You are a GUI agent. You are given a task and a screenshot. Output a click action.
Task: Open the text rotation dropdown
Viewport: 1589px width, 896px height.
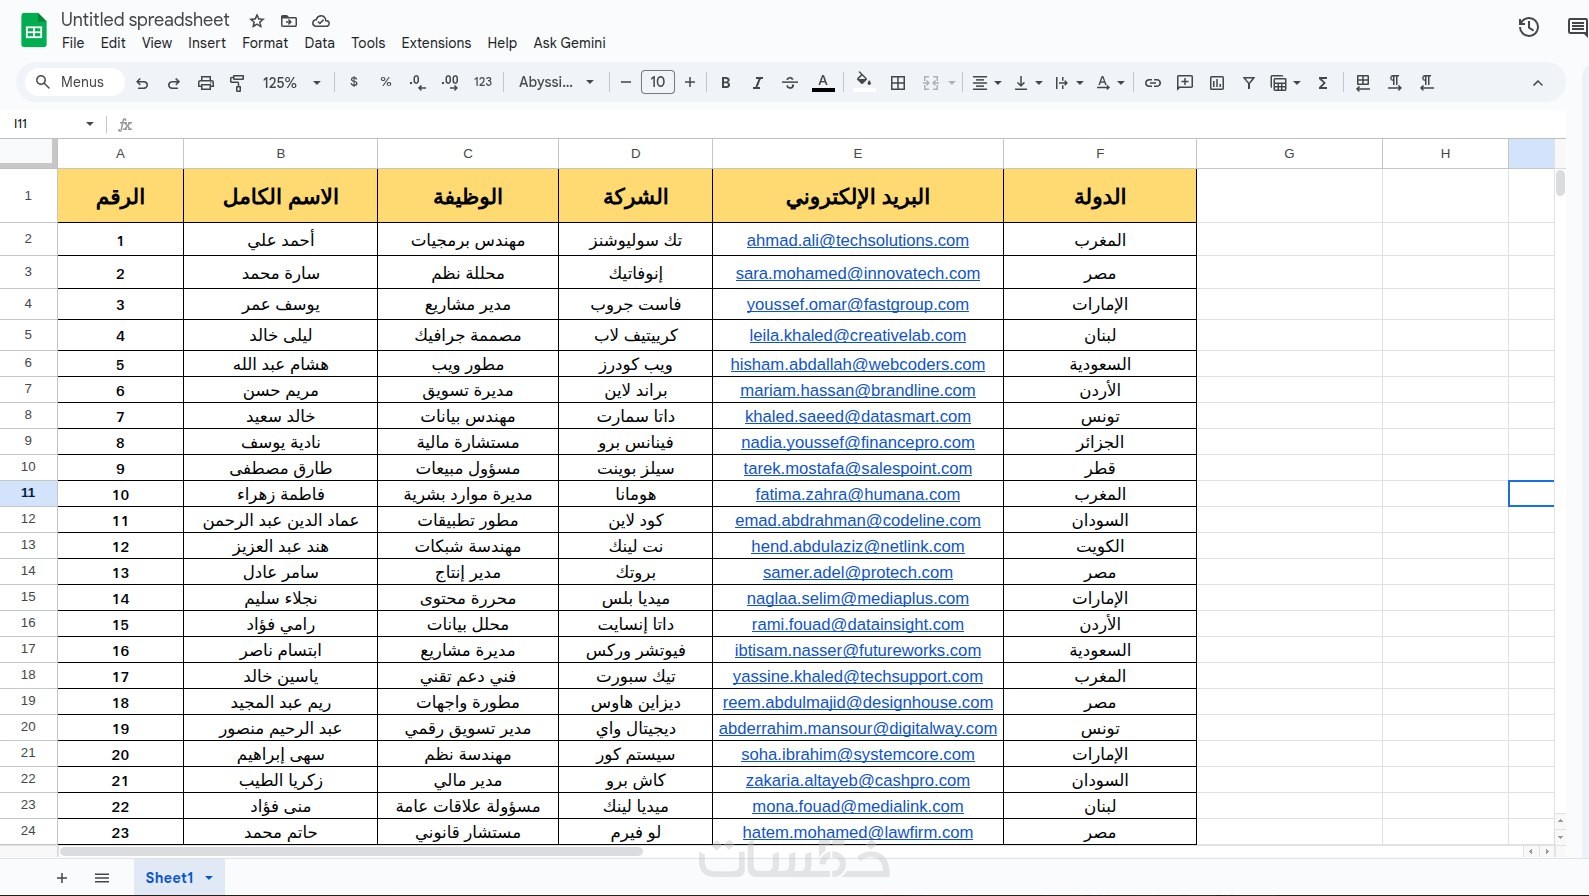click(x=1110, y=83)
